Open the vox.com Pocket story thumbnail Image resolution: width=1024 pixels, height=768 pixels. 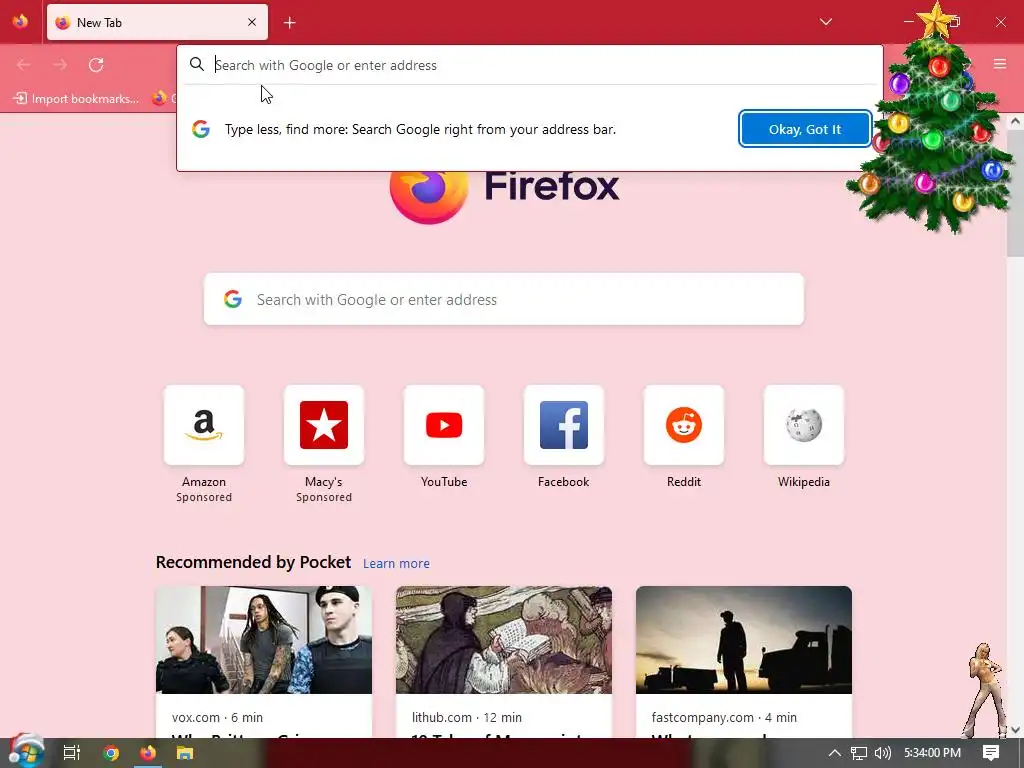(264, 639)
